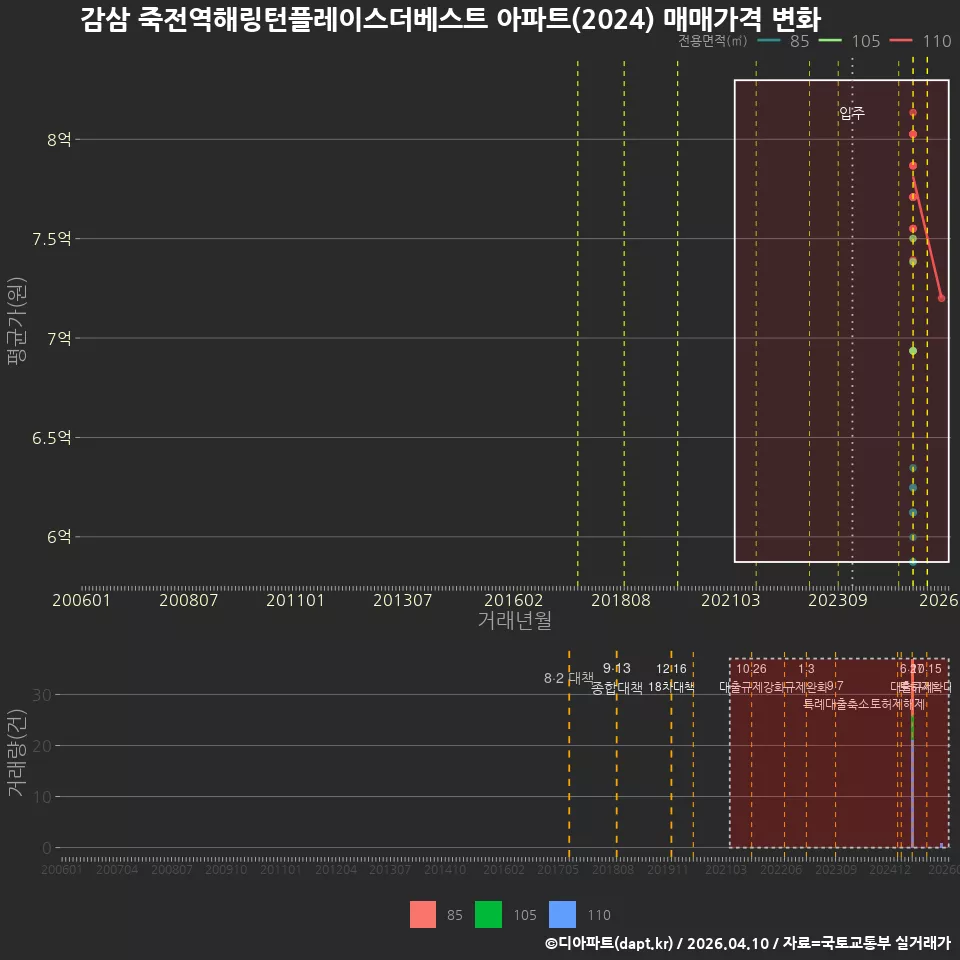Viewport: 960px width, 960px height.
Task: Click the 202412 label on volume chart axis
Action: coord(890,869)
